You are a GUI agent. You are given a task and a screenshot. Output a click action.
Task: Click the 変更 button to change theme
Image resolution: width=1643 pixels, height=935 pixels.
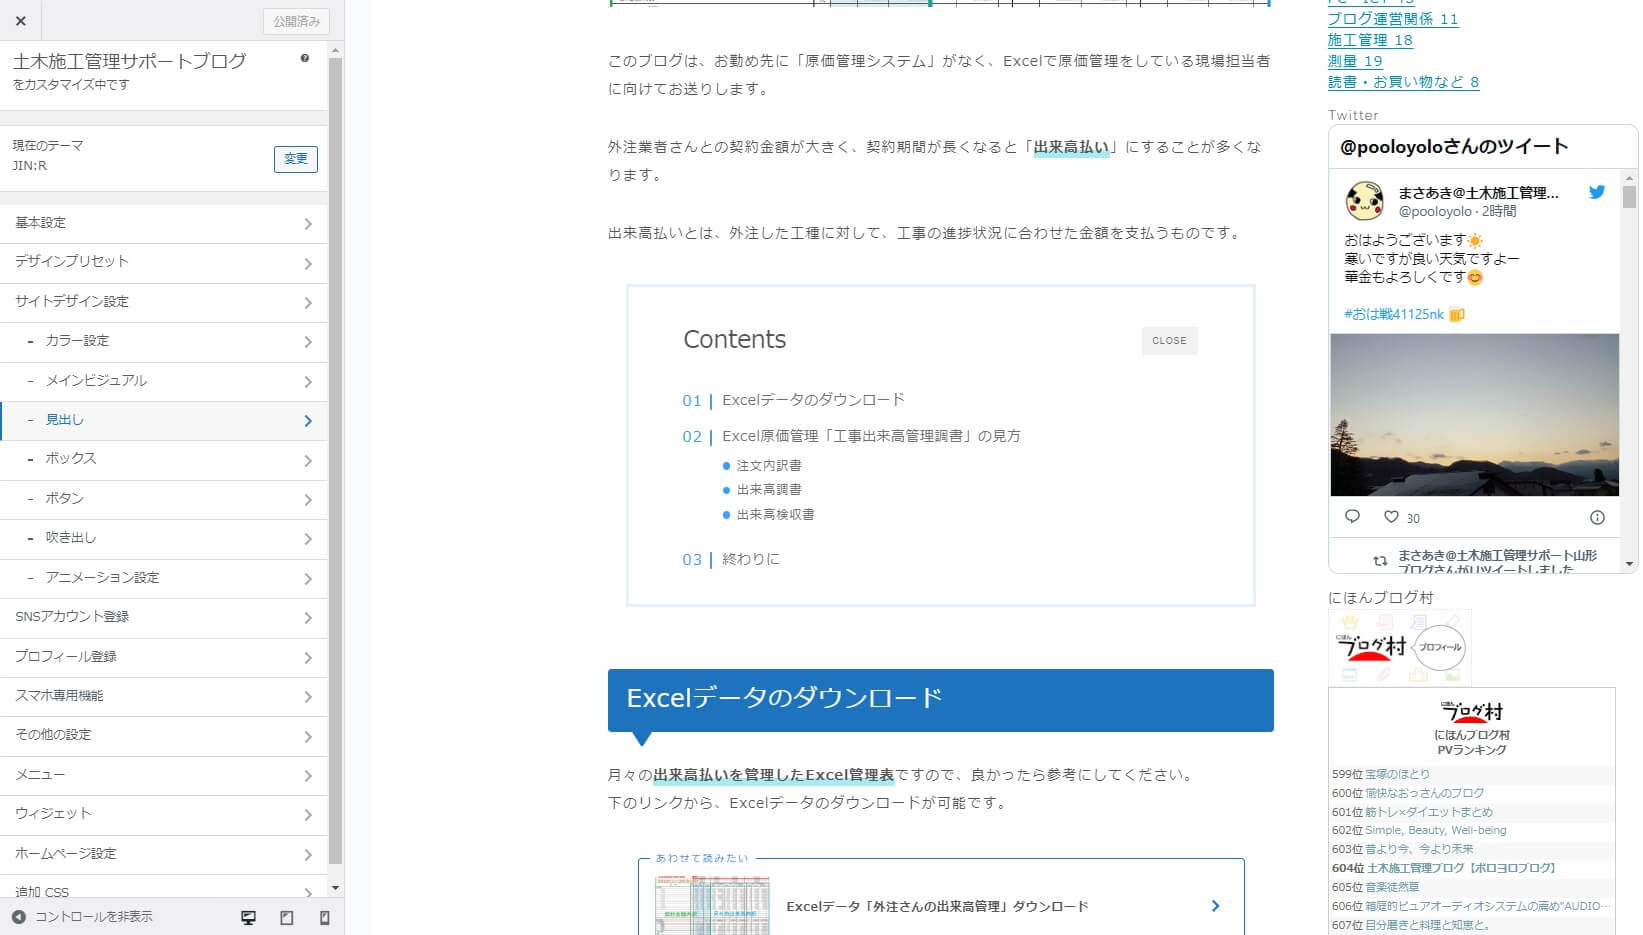tap(295, 158)
